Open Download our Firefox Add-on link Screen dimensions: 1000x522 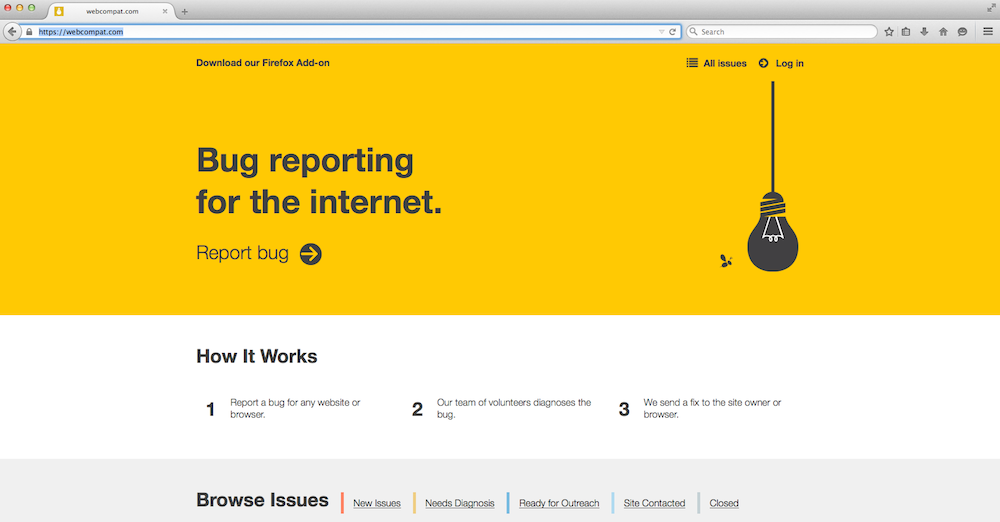(x=263, y=63)
